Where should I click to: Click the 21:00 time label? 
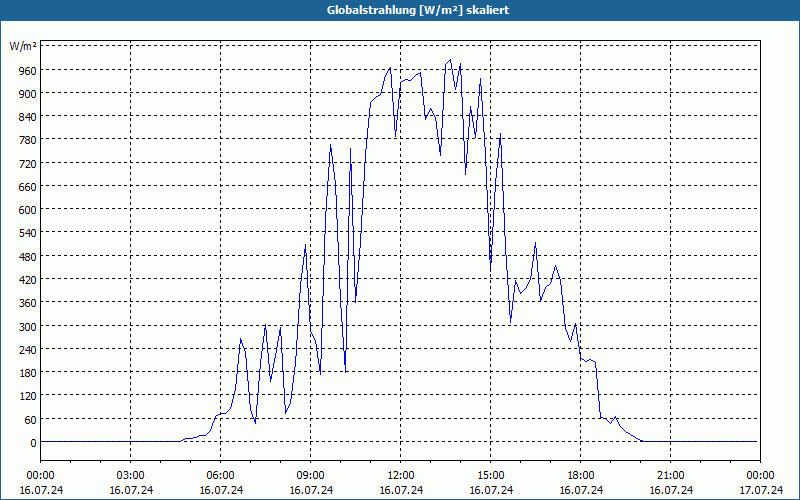pyautogui.click(x=670, y=476)
